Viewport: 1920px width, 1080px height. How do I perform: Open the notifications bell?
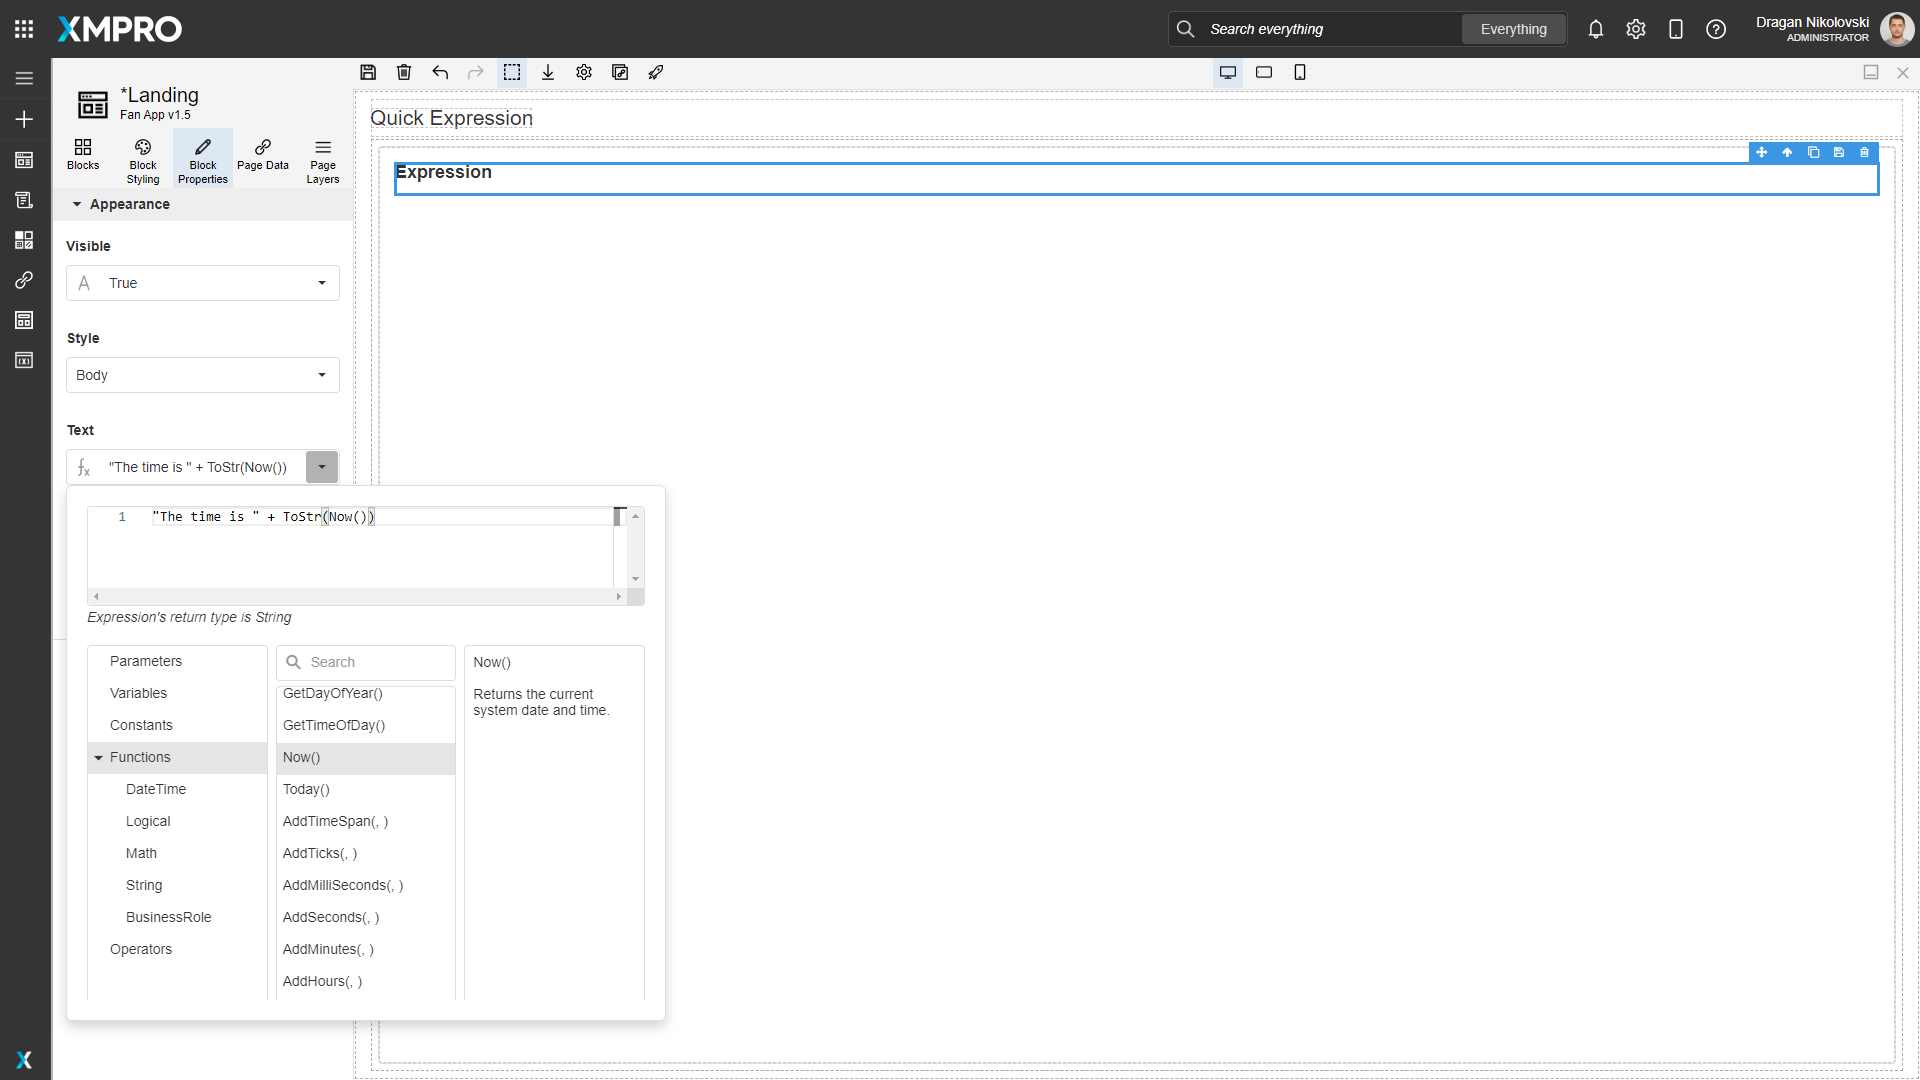tap(1596, 29)
